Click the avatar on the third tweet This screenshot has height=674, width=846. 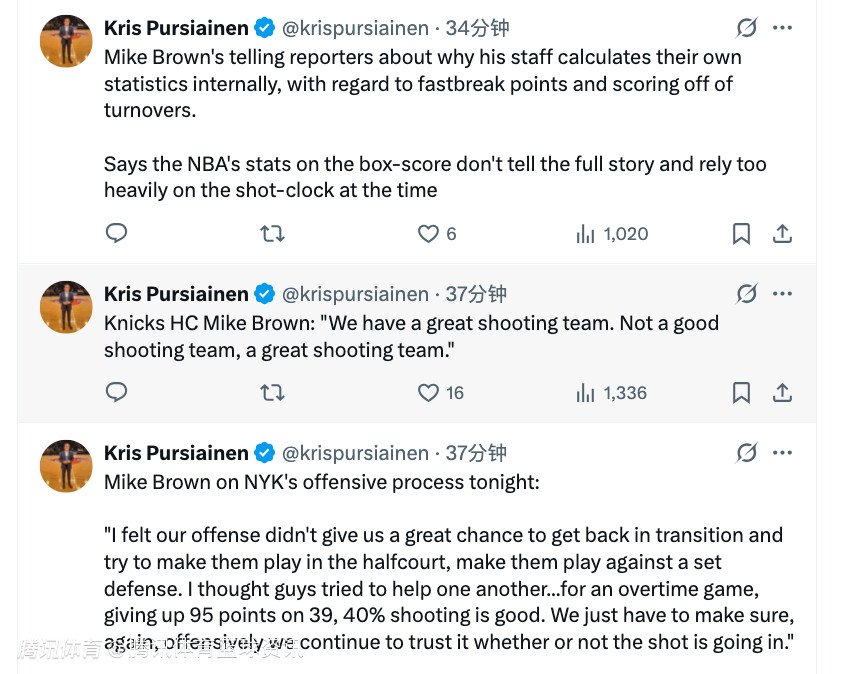coord(66,465)
